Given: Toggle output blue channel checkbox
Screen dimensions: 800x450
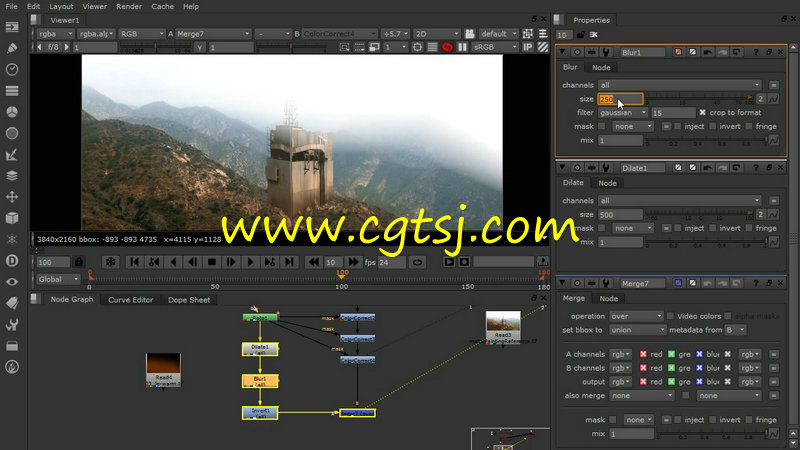Looking at the screenshot, I should click(699, 381).
